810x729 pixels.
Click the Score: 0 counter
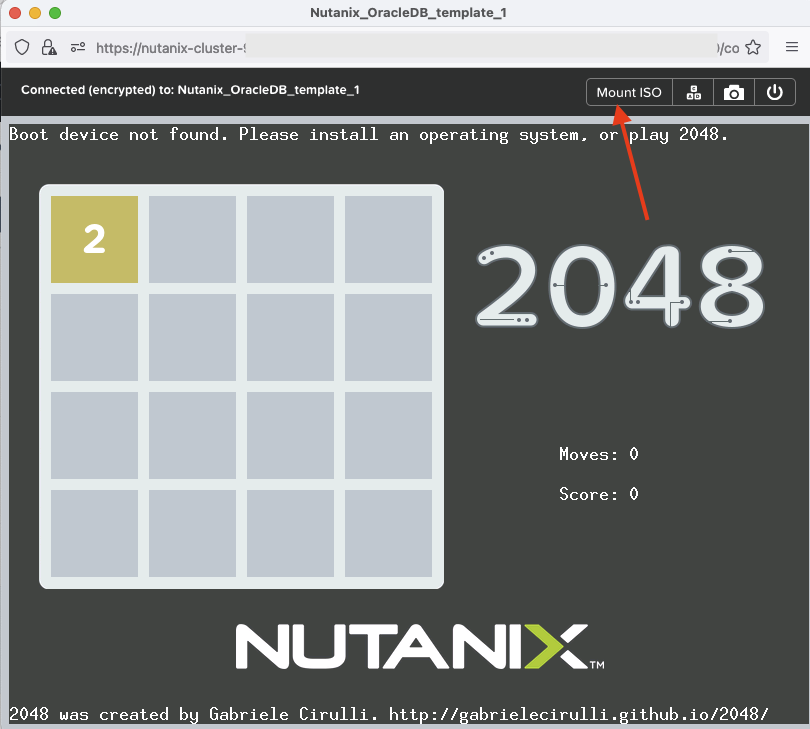click(599, 494)
